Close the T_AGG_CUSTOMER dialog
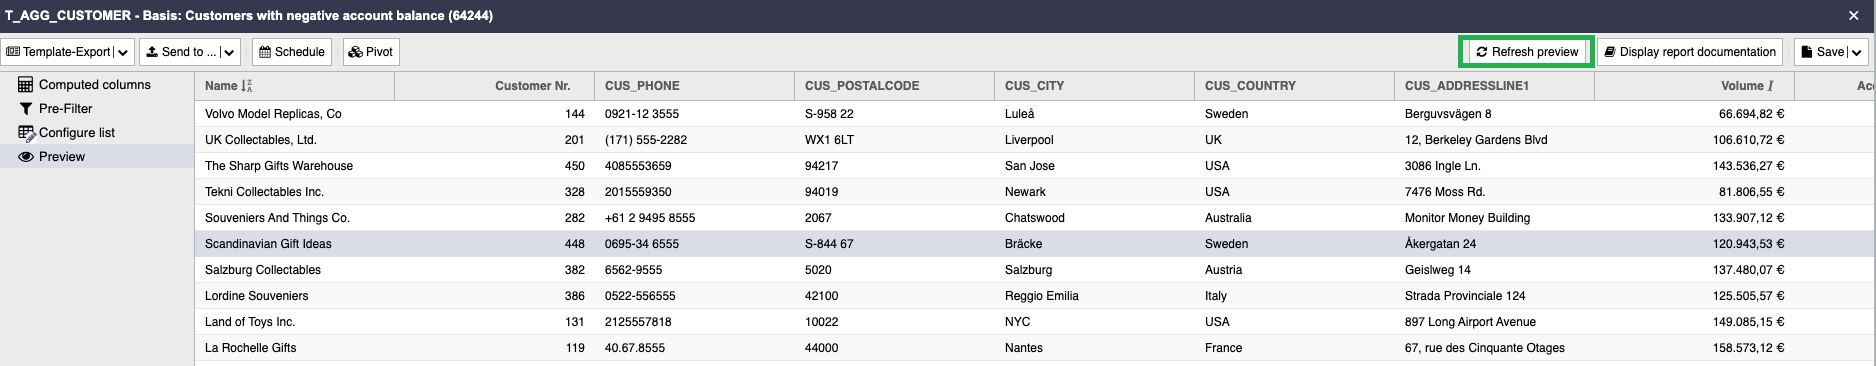This screenshot has width=1876, height=366. point(1854,16)
